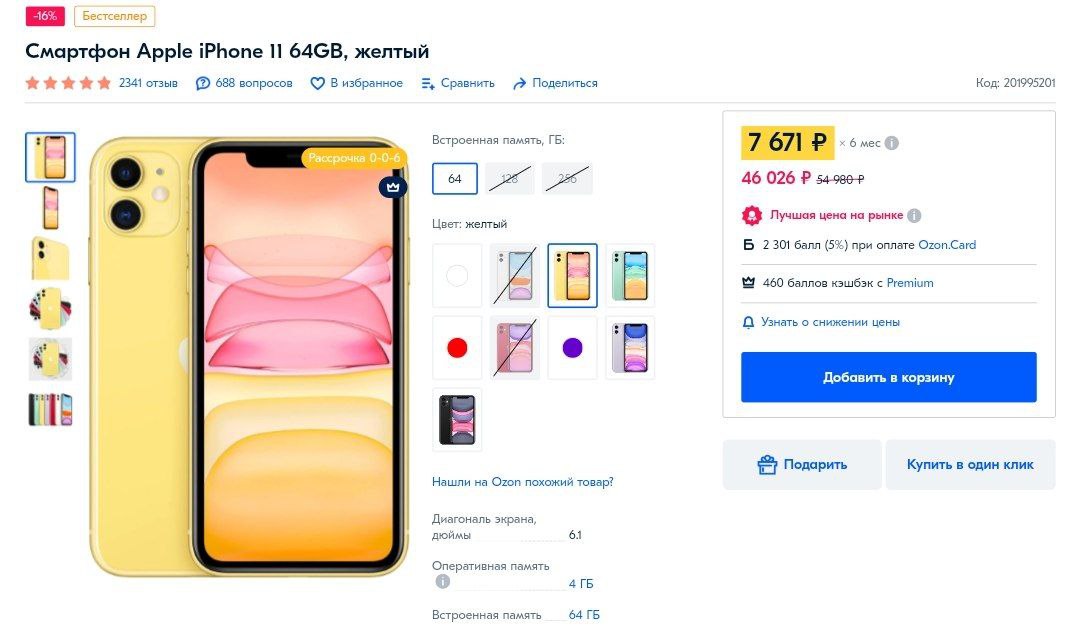
Task: Click the Подарить gift button
Action: [802, 465]
